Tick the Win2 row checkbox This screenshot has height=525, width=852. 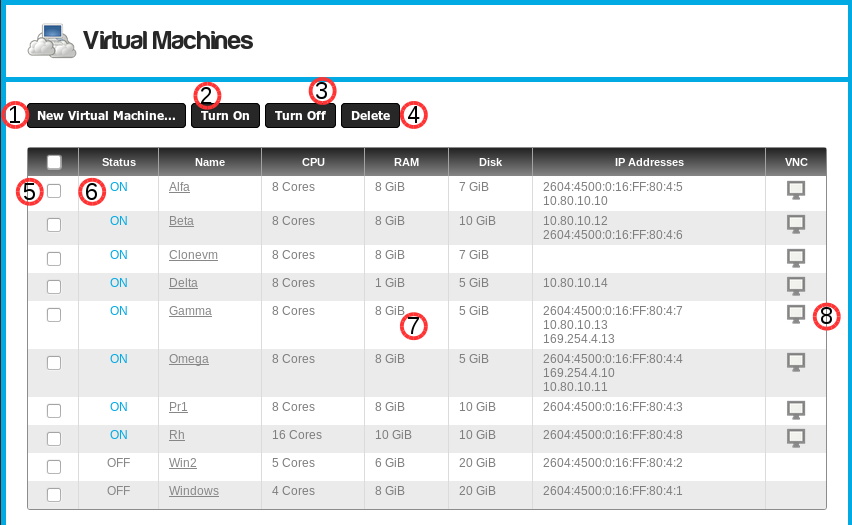[54, 467]
